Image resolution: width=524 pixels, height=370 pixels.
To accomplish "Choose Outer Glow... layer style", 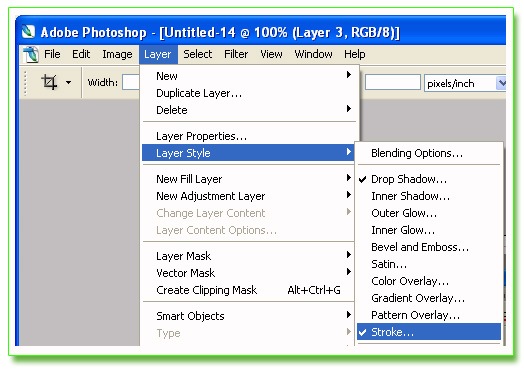I will pyautogui.click(x=429, y=213).
